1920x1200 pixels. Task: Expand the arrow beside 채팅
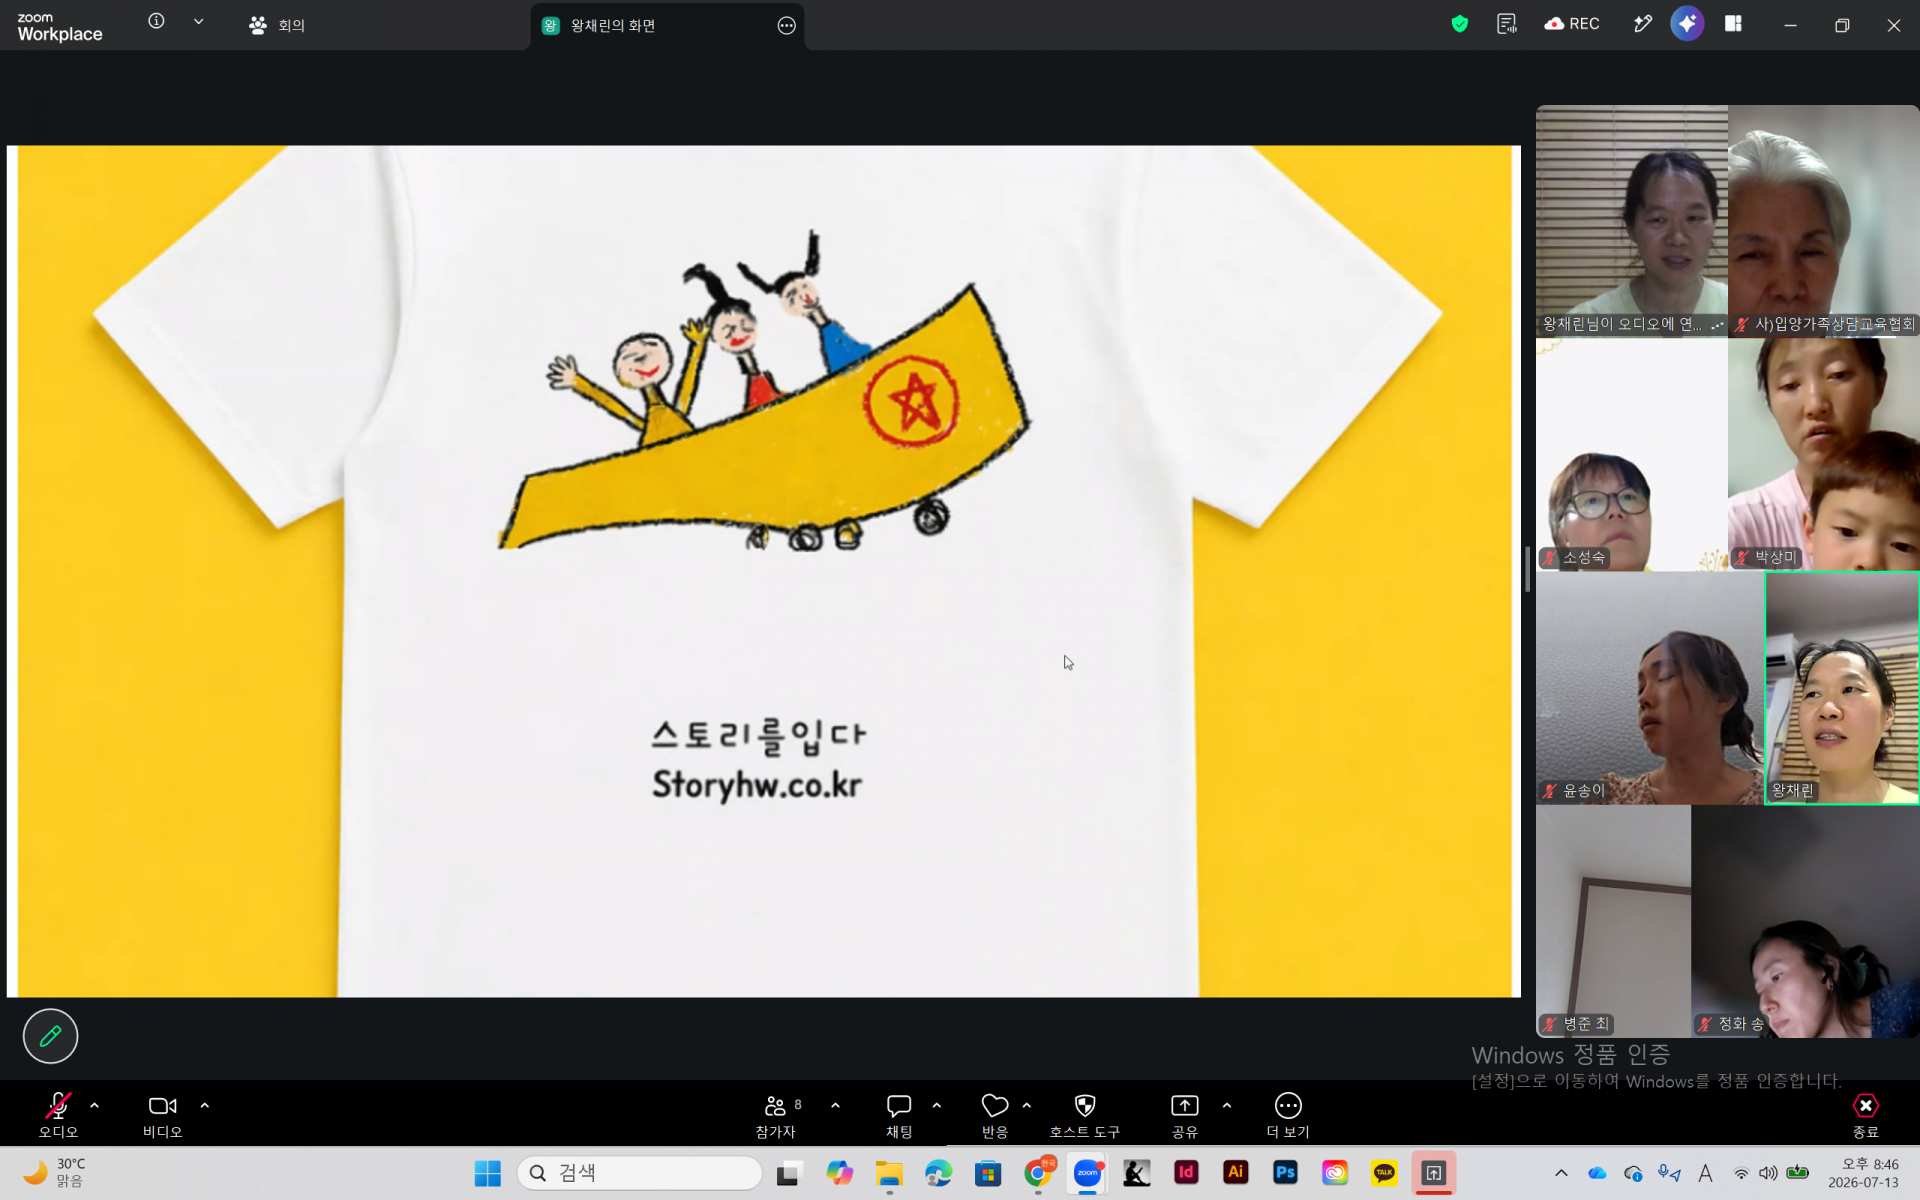937,1106
